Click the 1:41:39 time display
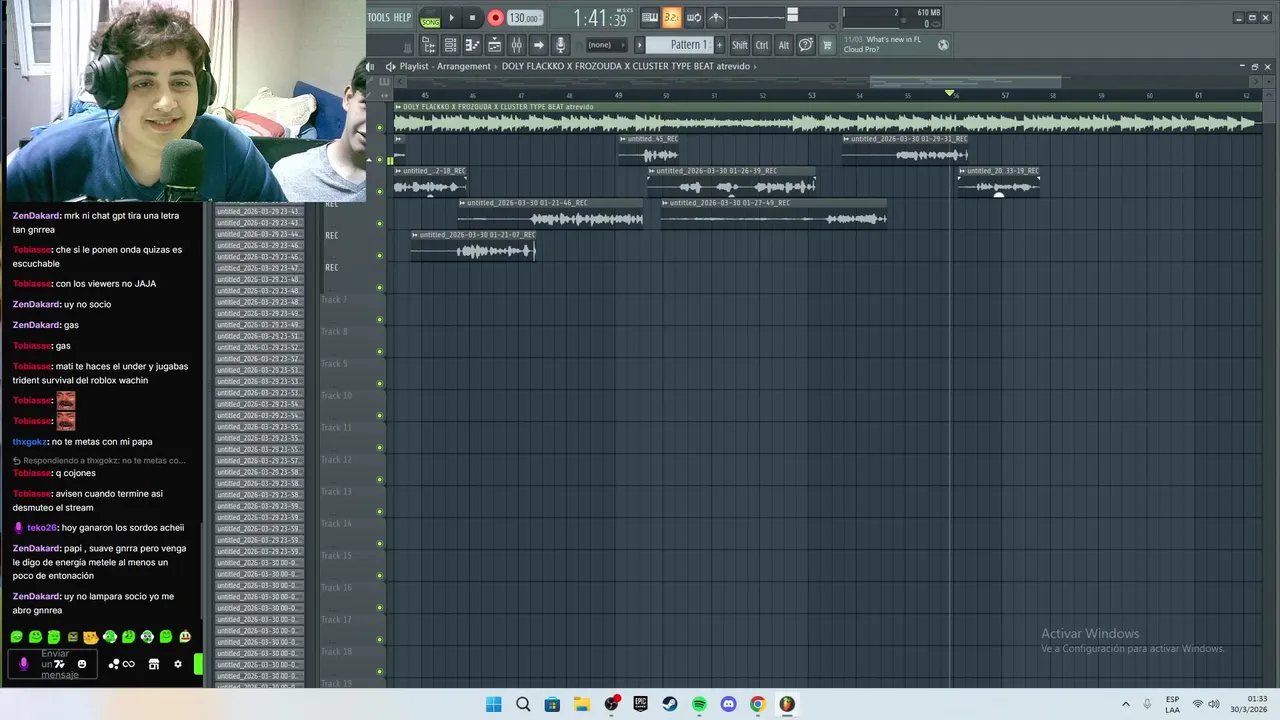 pyautogui.click(x=600, y=18)
